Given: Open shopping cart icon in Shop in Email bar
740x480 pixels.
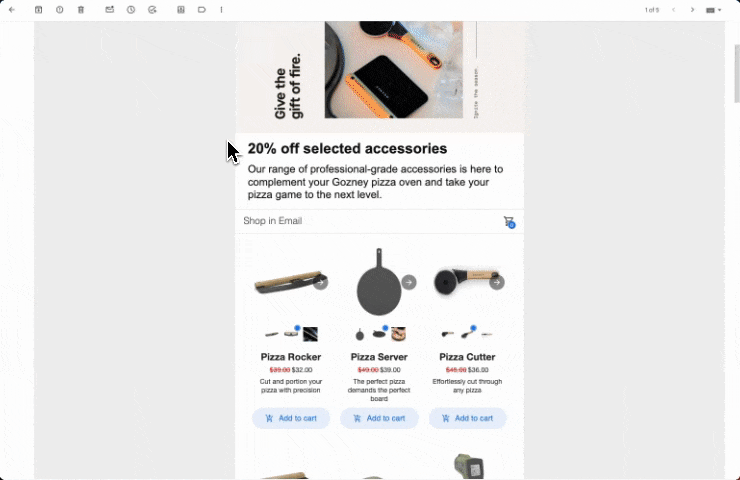Looking at the screenshot, I should pos(509,221).
